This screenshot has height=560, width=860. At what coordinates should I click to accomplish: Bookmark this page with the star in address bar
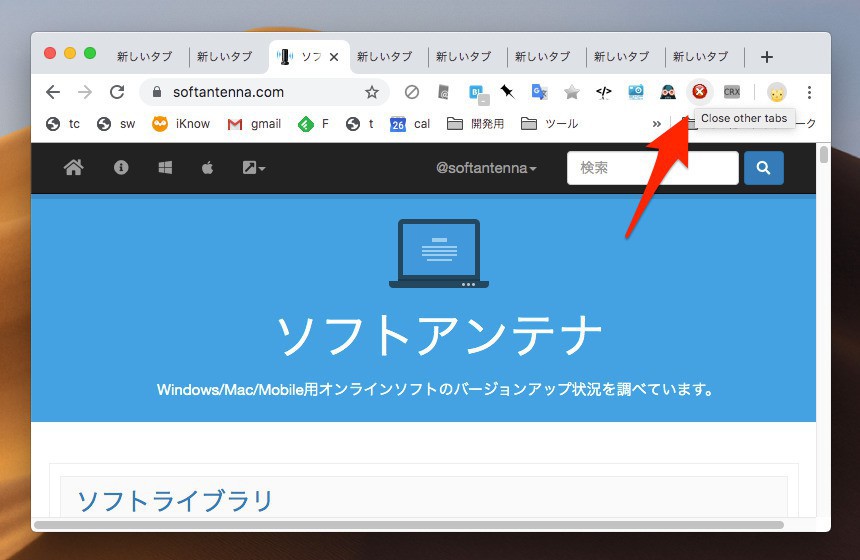click(x=372, y=92)
